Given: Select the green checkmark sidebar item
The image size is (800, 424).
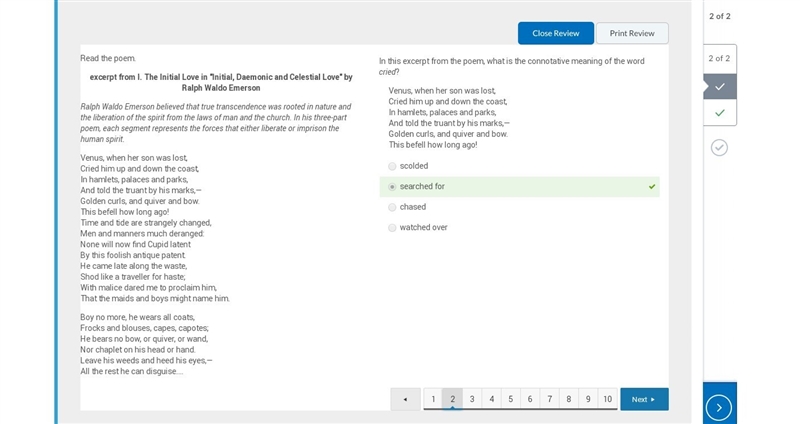Looking at the screenshot, I should click(719, 113).
